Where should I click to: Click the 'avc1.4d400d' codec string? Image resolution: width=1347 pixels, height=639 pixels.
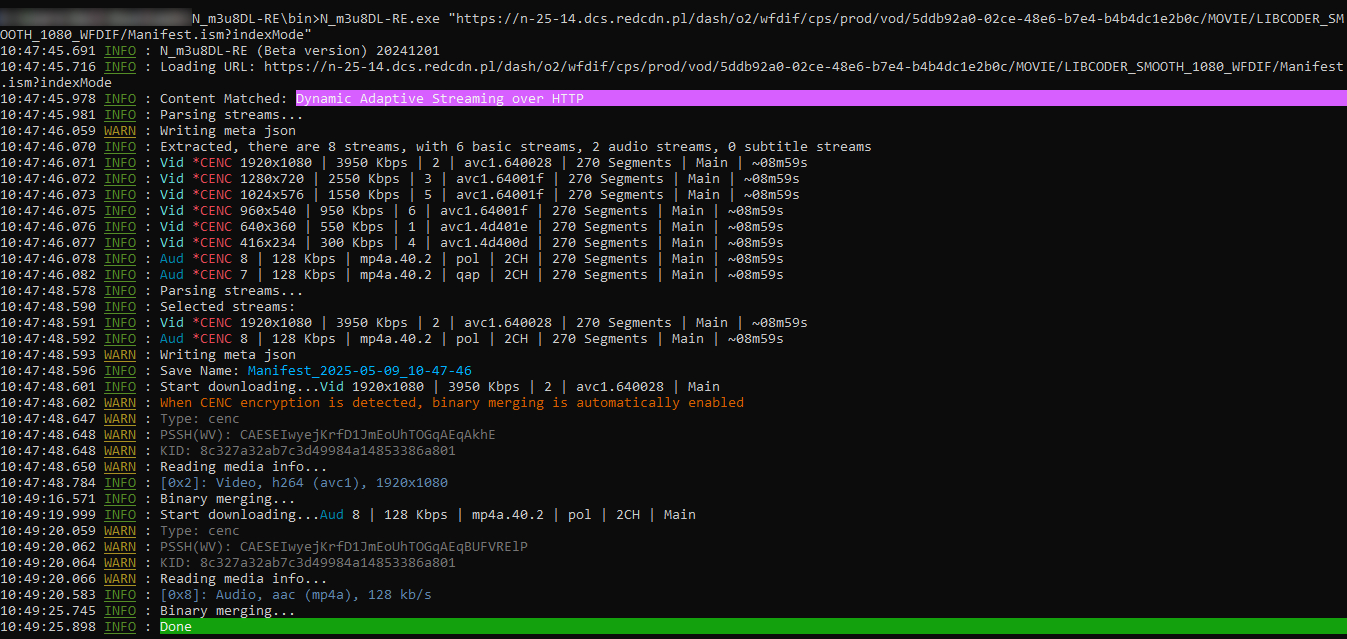click(484, 243)
